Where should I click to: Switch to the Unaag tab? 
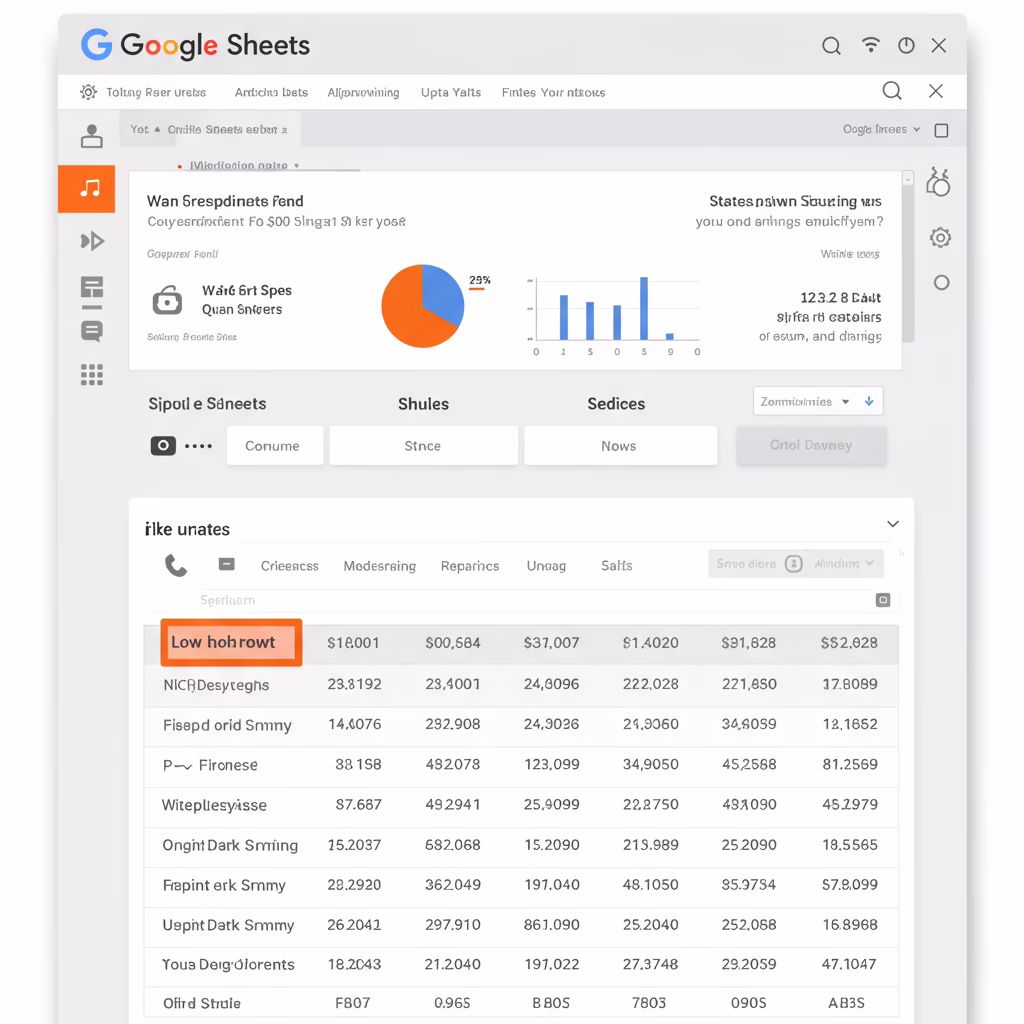pyautogui.click(x=546, y=566)
